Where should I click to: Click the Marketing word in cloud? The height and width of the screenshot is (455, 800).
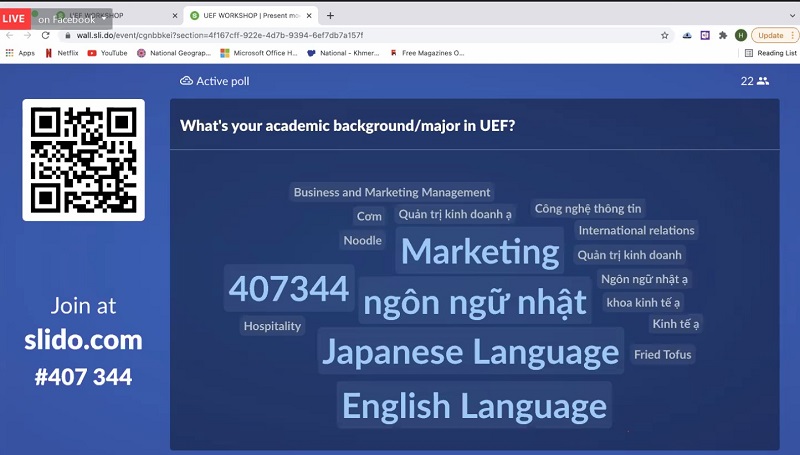pos(480,251)
